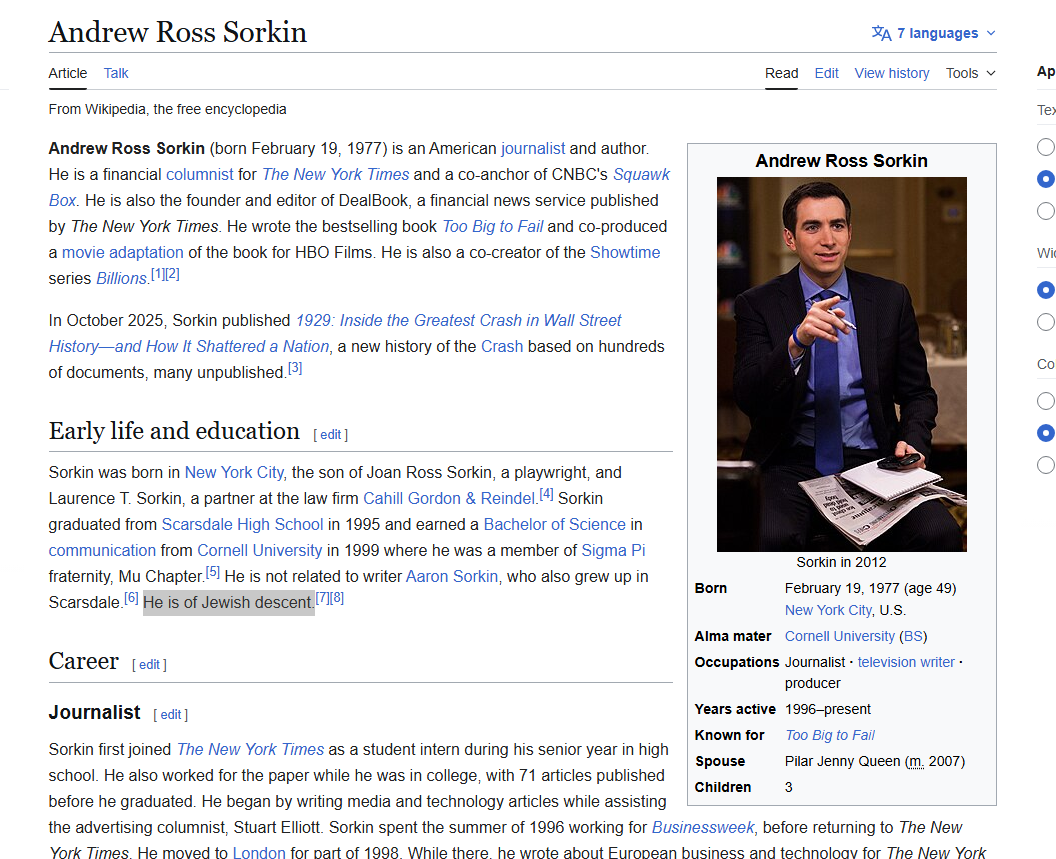Open Cornell University link in infobox
This screenshot has width=1056, height=859.
(840, 637)
